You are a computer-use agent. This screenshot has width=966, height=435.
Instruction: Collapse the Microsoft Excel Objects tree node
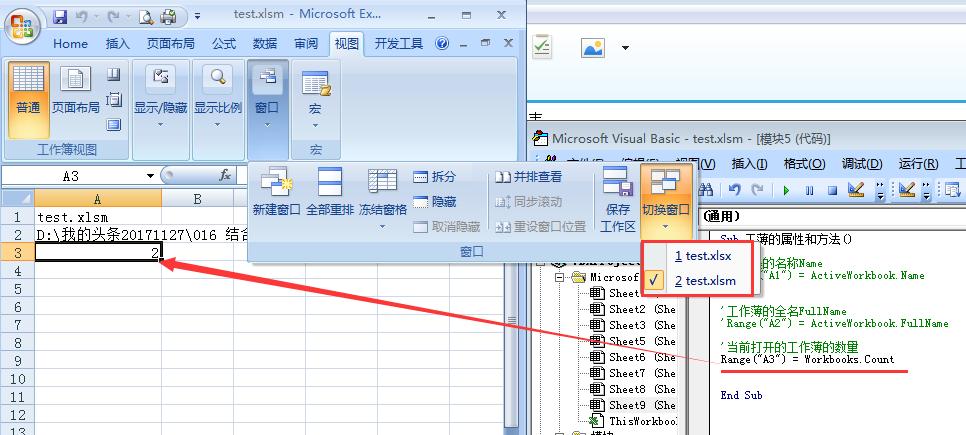click(x=559, y=277)
